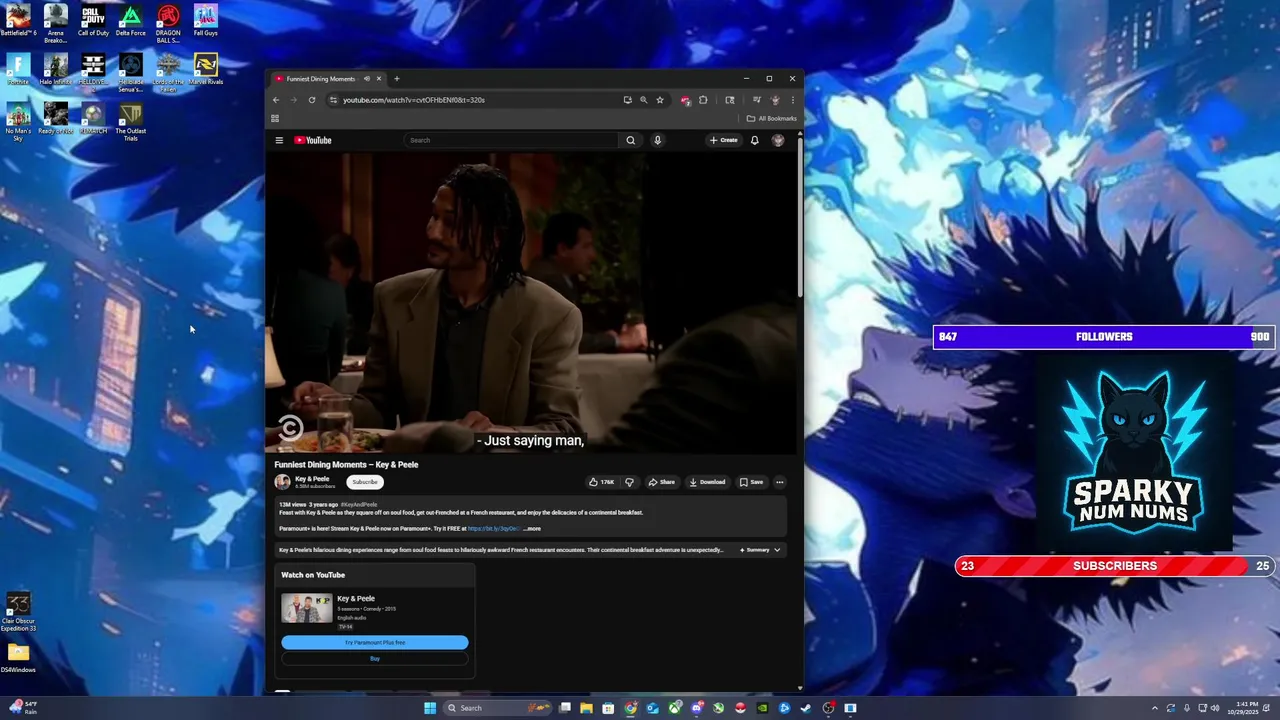Open YouTube account avatar menu
Image resolution: width=1280 pixels, height=720 pixels.
[x=778, y=140]
